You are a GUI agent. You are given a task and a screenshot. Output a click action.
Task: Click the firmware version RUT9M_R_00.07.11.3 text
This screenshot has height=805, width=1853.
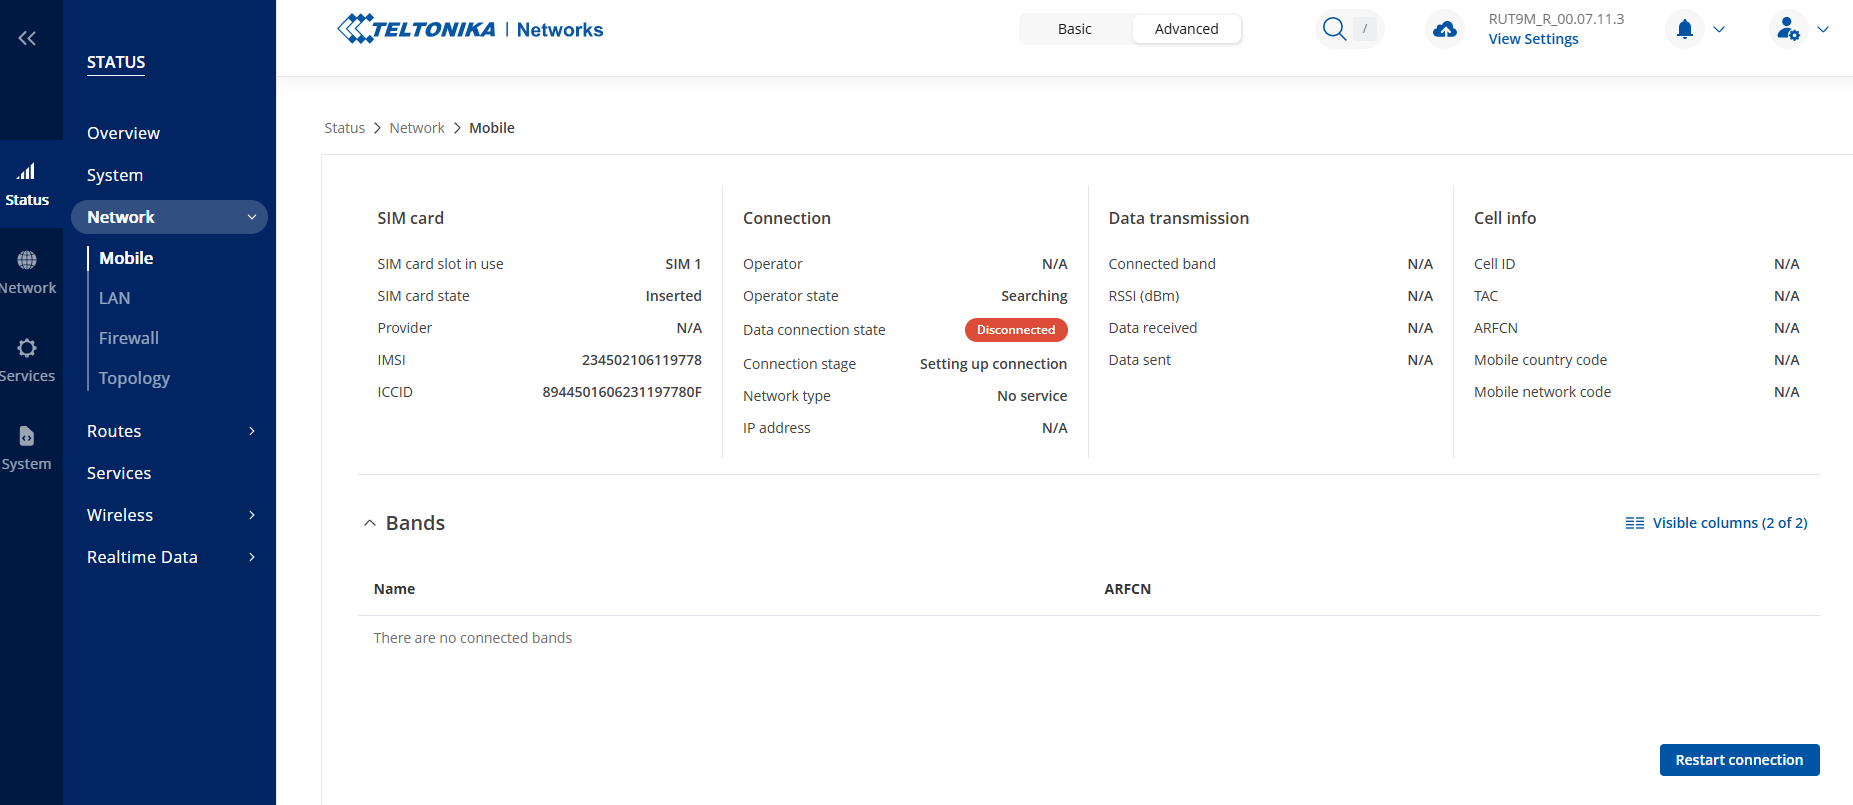tap(1556, 19)
